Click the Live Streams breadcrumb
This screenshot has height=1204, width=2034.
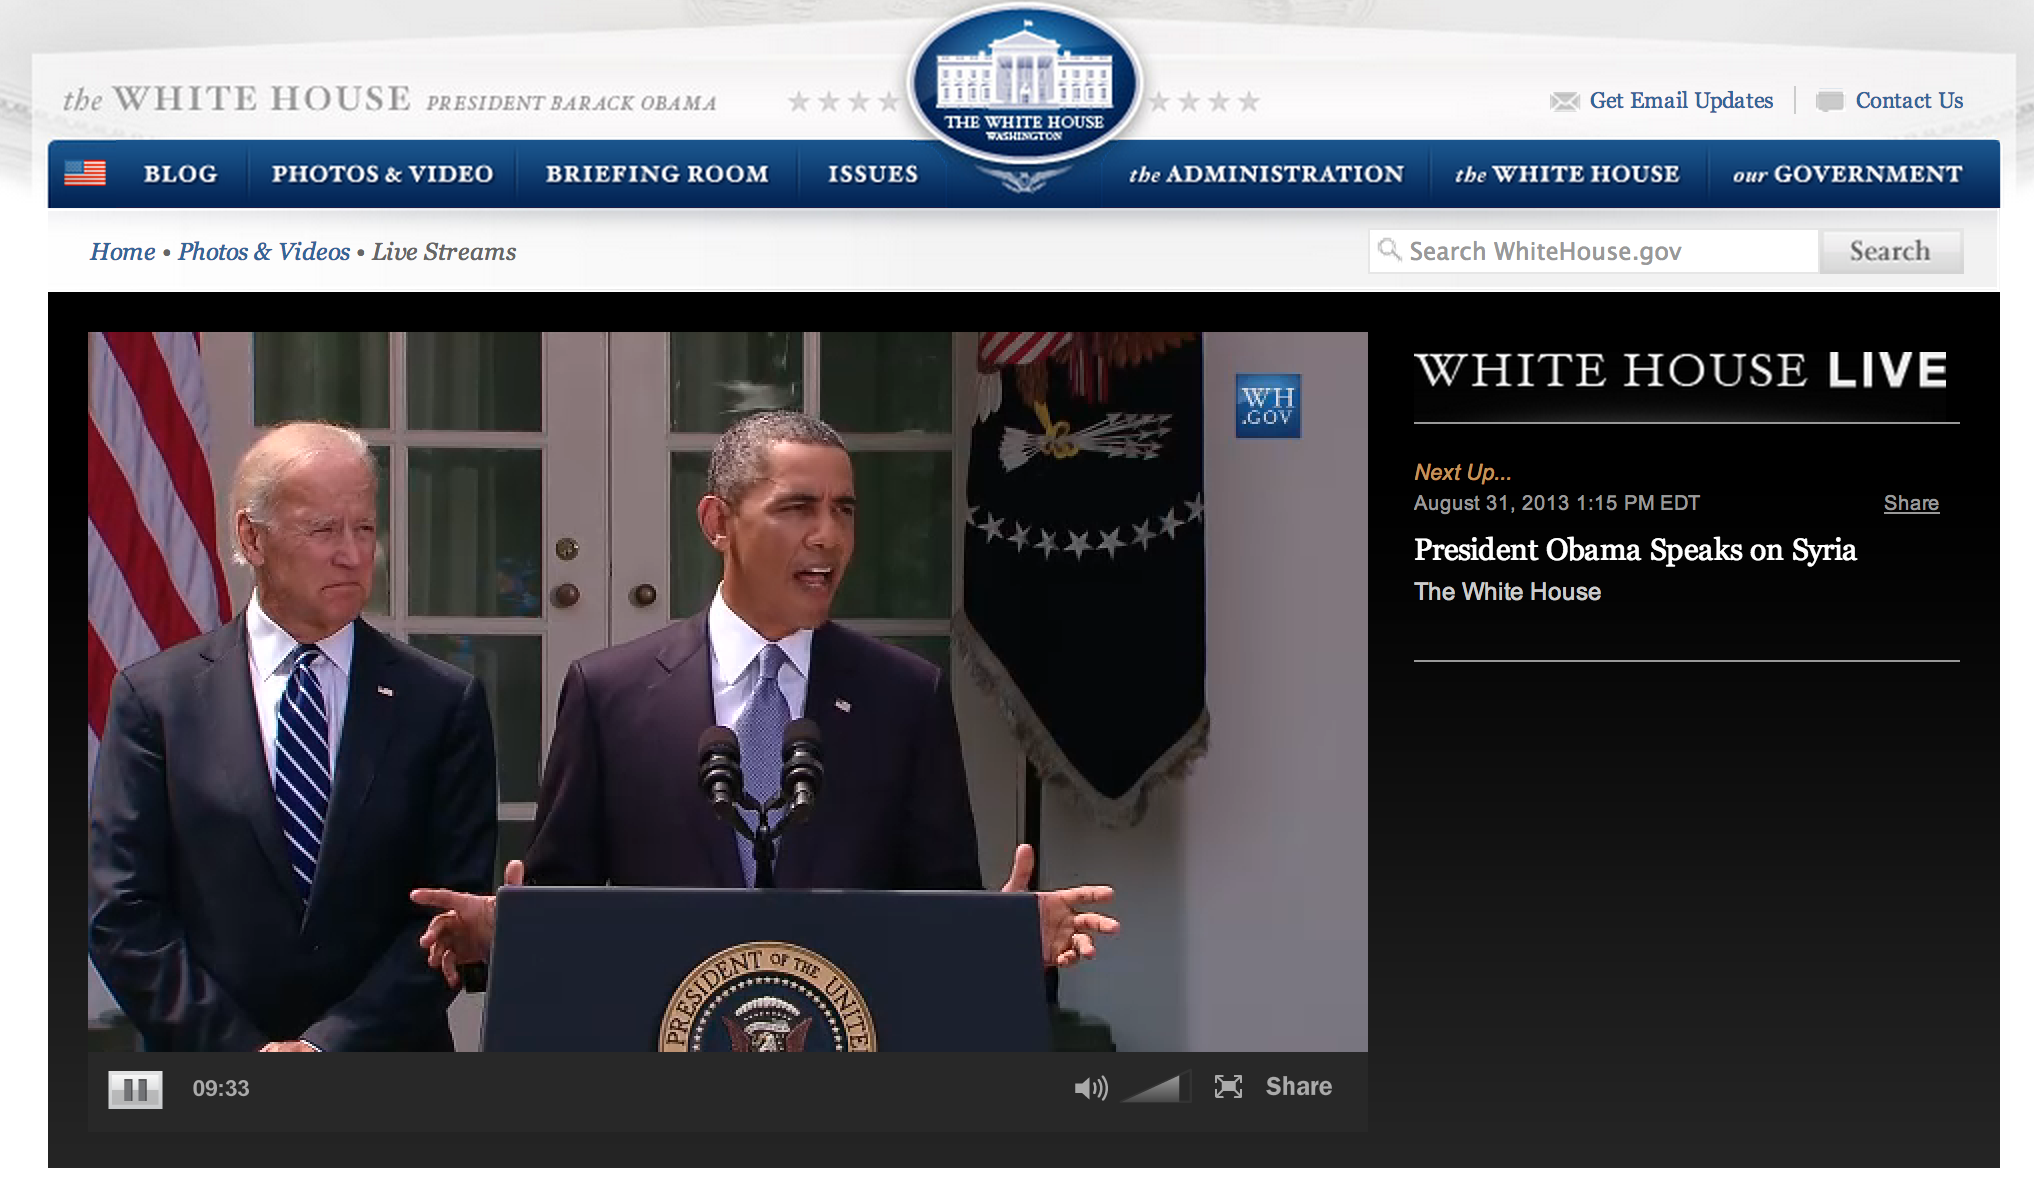pos(444,252)
